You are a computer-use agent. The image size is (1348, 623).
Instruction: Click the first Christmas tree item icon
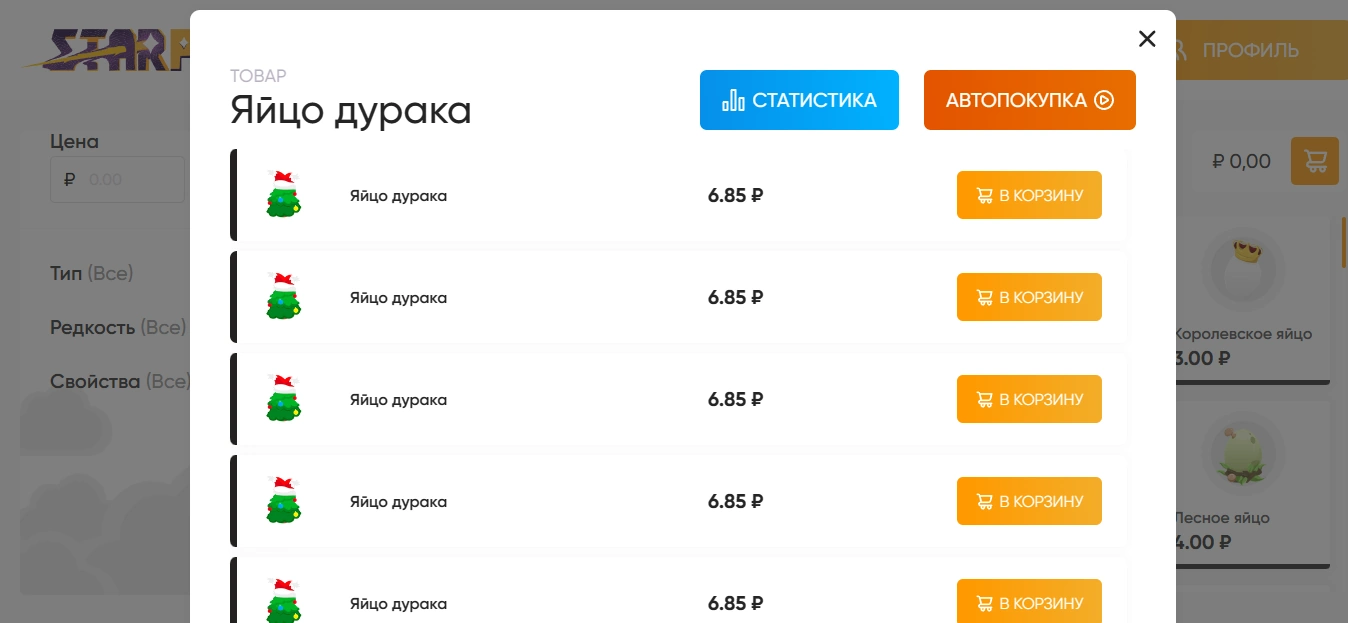click(284, 194)
